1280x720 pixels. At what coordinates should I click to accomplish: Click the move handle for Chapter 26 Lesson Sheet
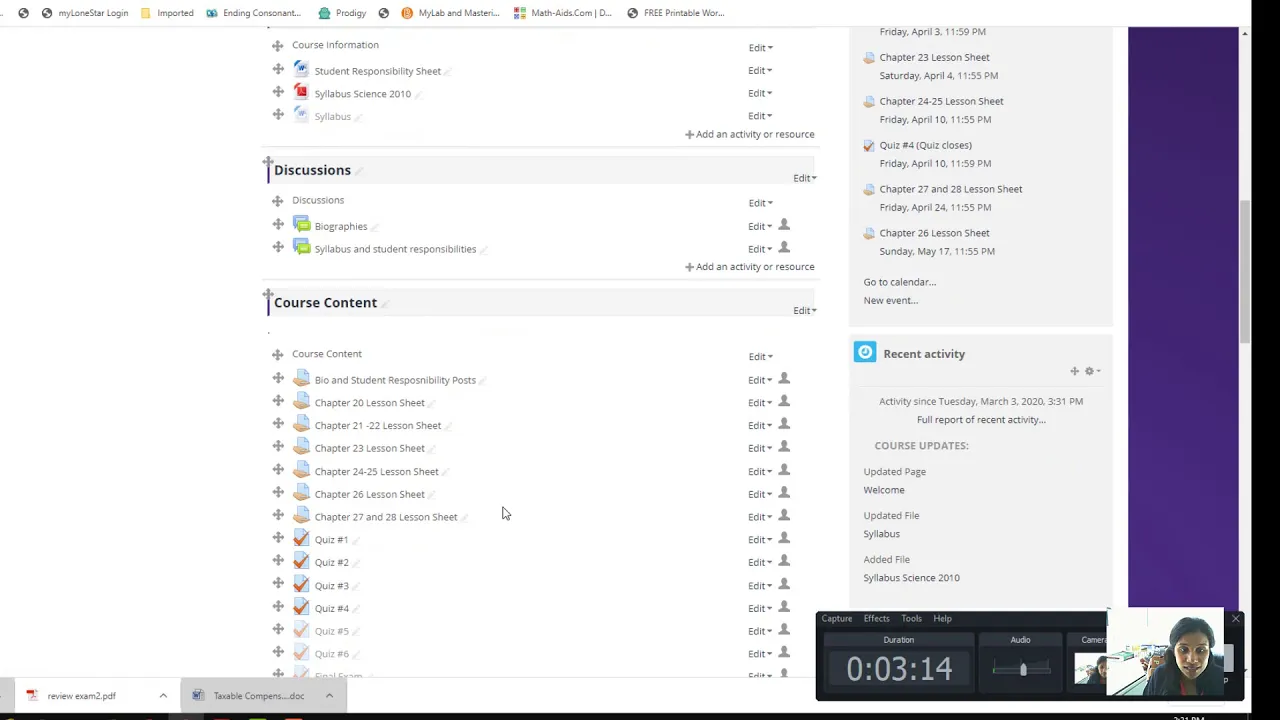278,492
